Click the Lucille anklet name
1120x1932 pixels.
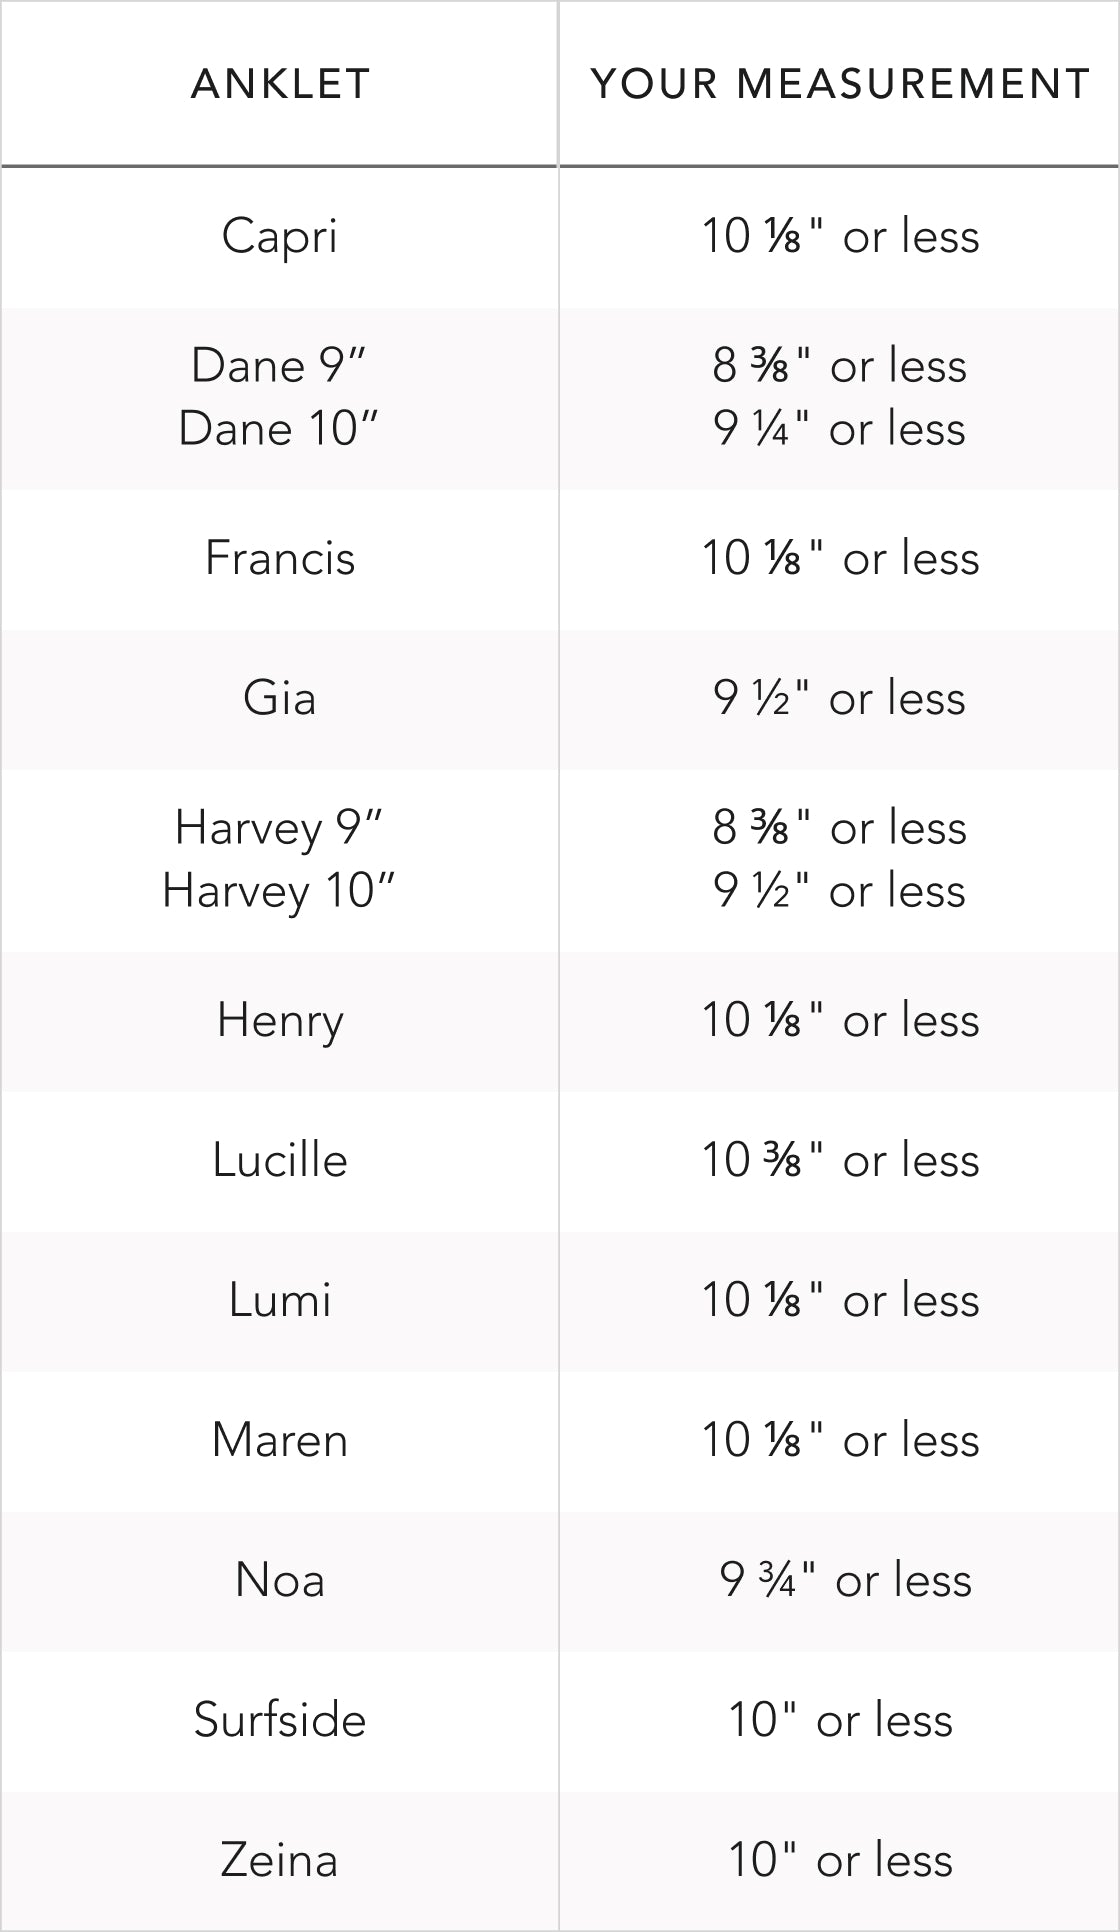point(280,1160)
